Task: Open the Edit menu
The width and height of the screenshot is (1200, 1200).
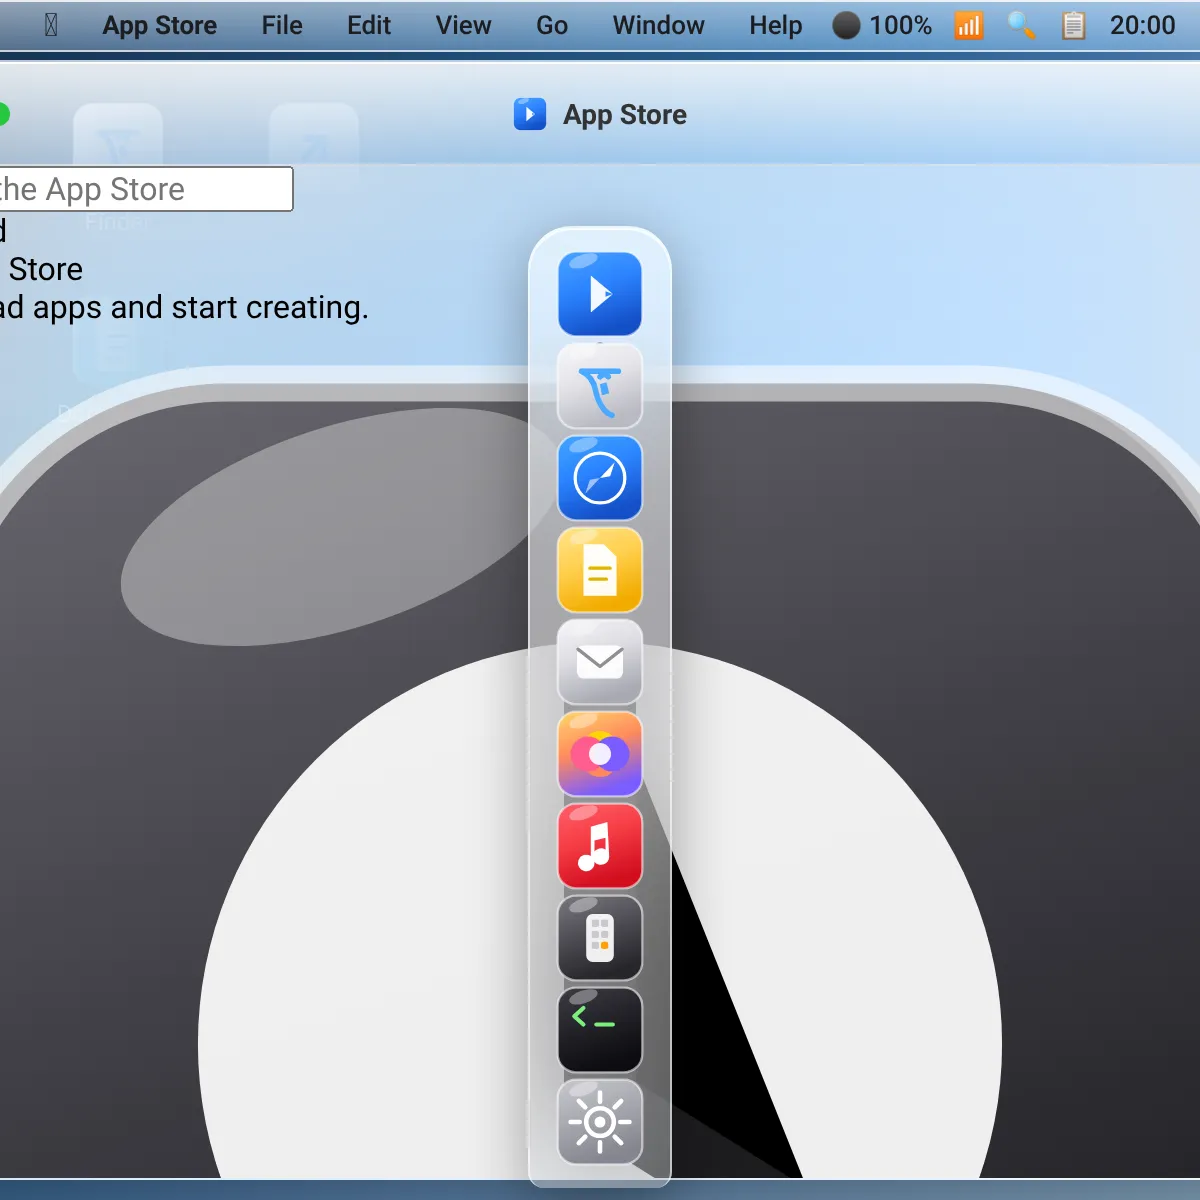Action: point(369,25)
